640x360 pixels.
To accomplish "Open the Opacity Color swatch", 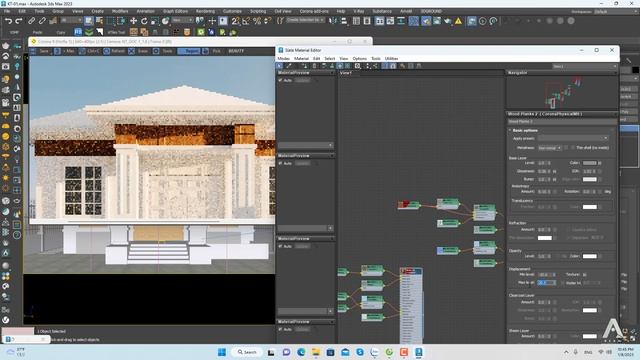I will [590, 256].
